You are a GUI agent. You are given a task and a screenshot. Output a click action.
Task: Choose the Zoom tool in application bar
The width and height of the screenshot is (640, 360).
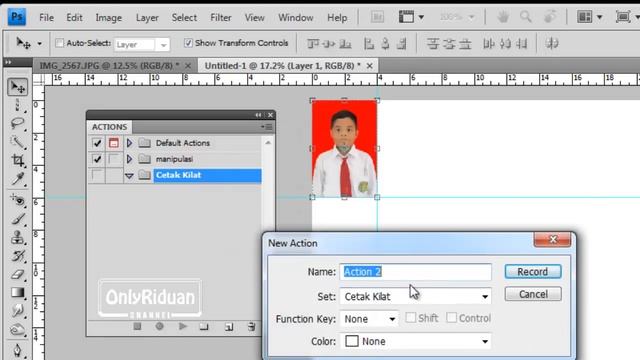pos(526,17)
